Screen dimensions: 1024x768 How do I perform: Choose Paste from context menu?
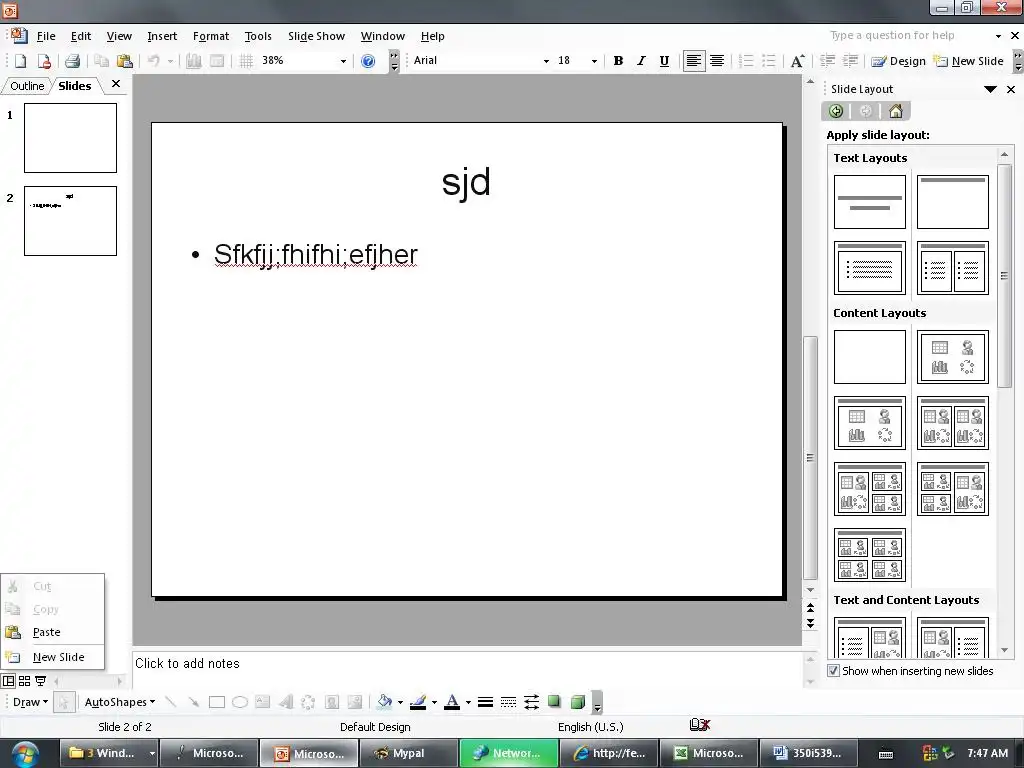(52, 632)
